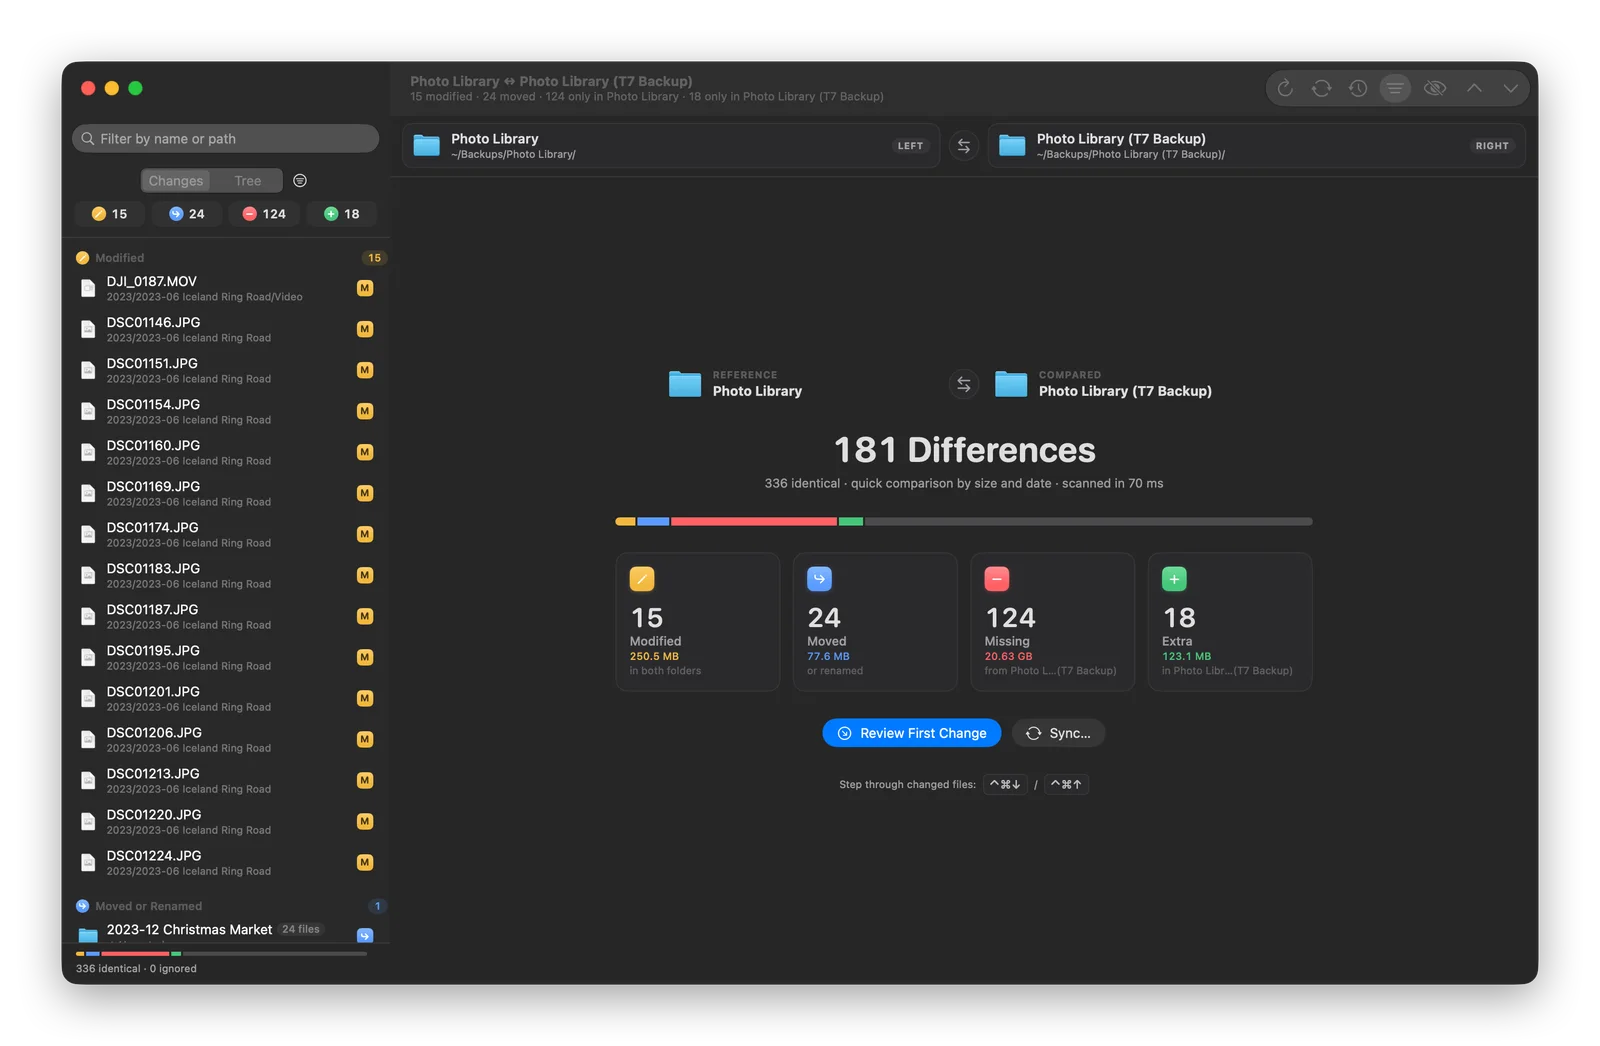Toggle the 24 moved filter chip
Image resolution: width=1600 pixels, height=1046 pixels.
click(187, 214)
